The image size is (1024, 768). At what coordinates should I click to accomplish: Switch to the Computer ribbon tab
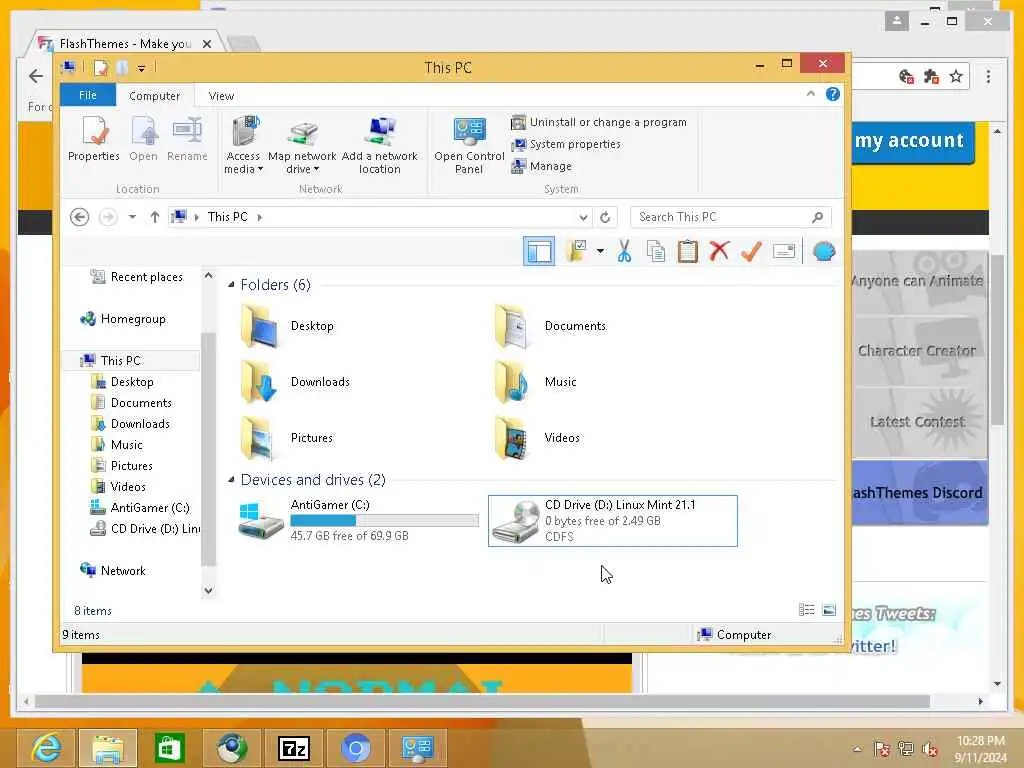click(154, 96)
